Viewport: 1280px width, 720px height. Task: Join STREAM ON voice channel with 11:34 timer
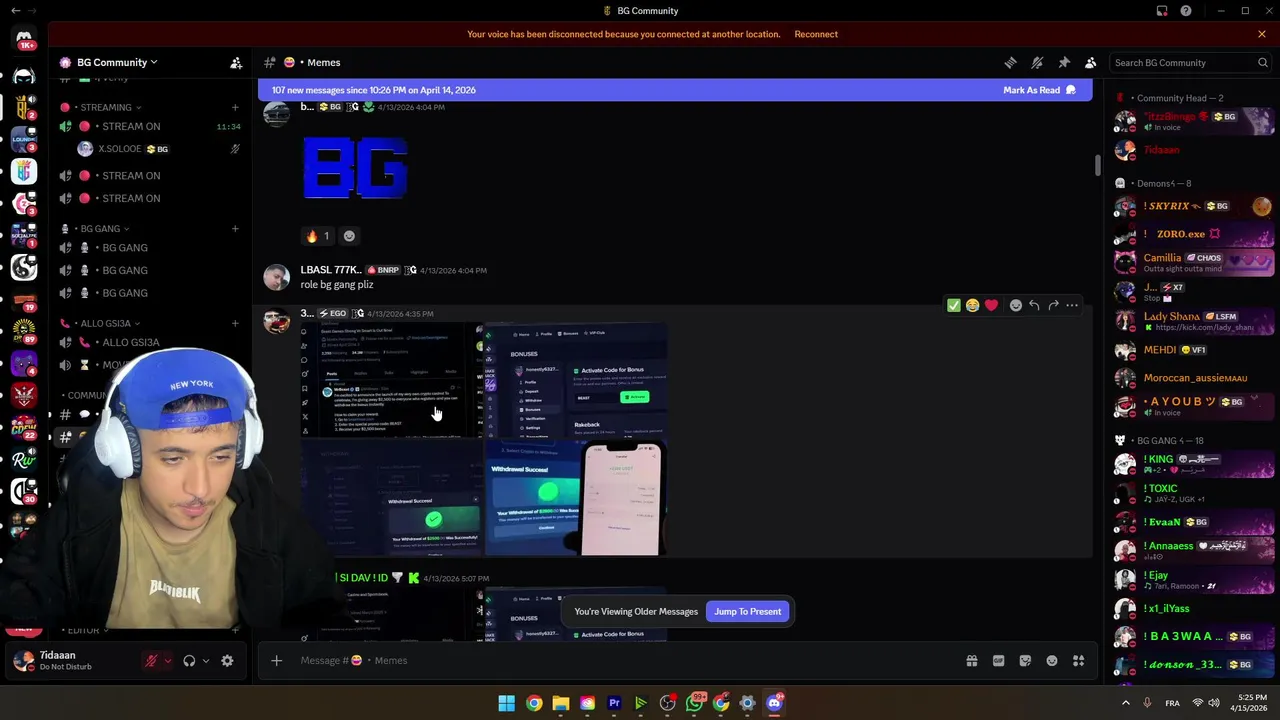pos(150,126)
